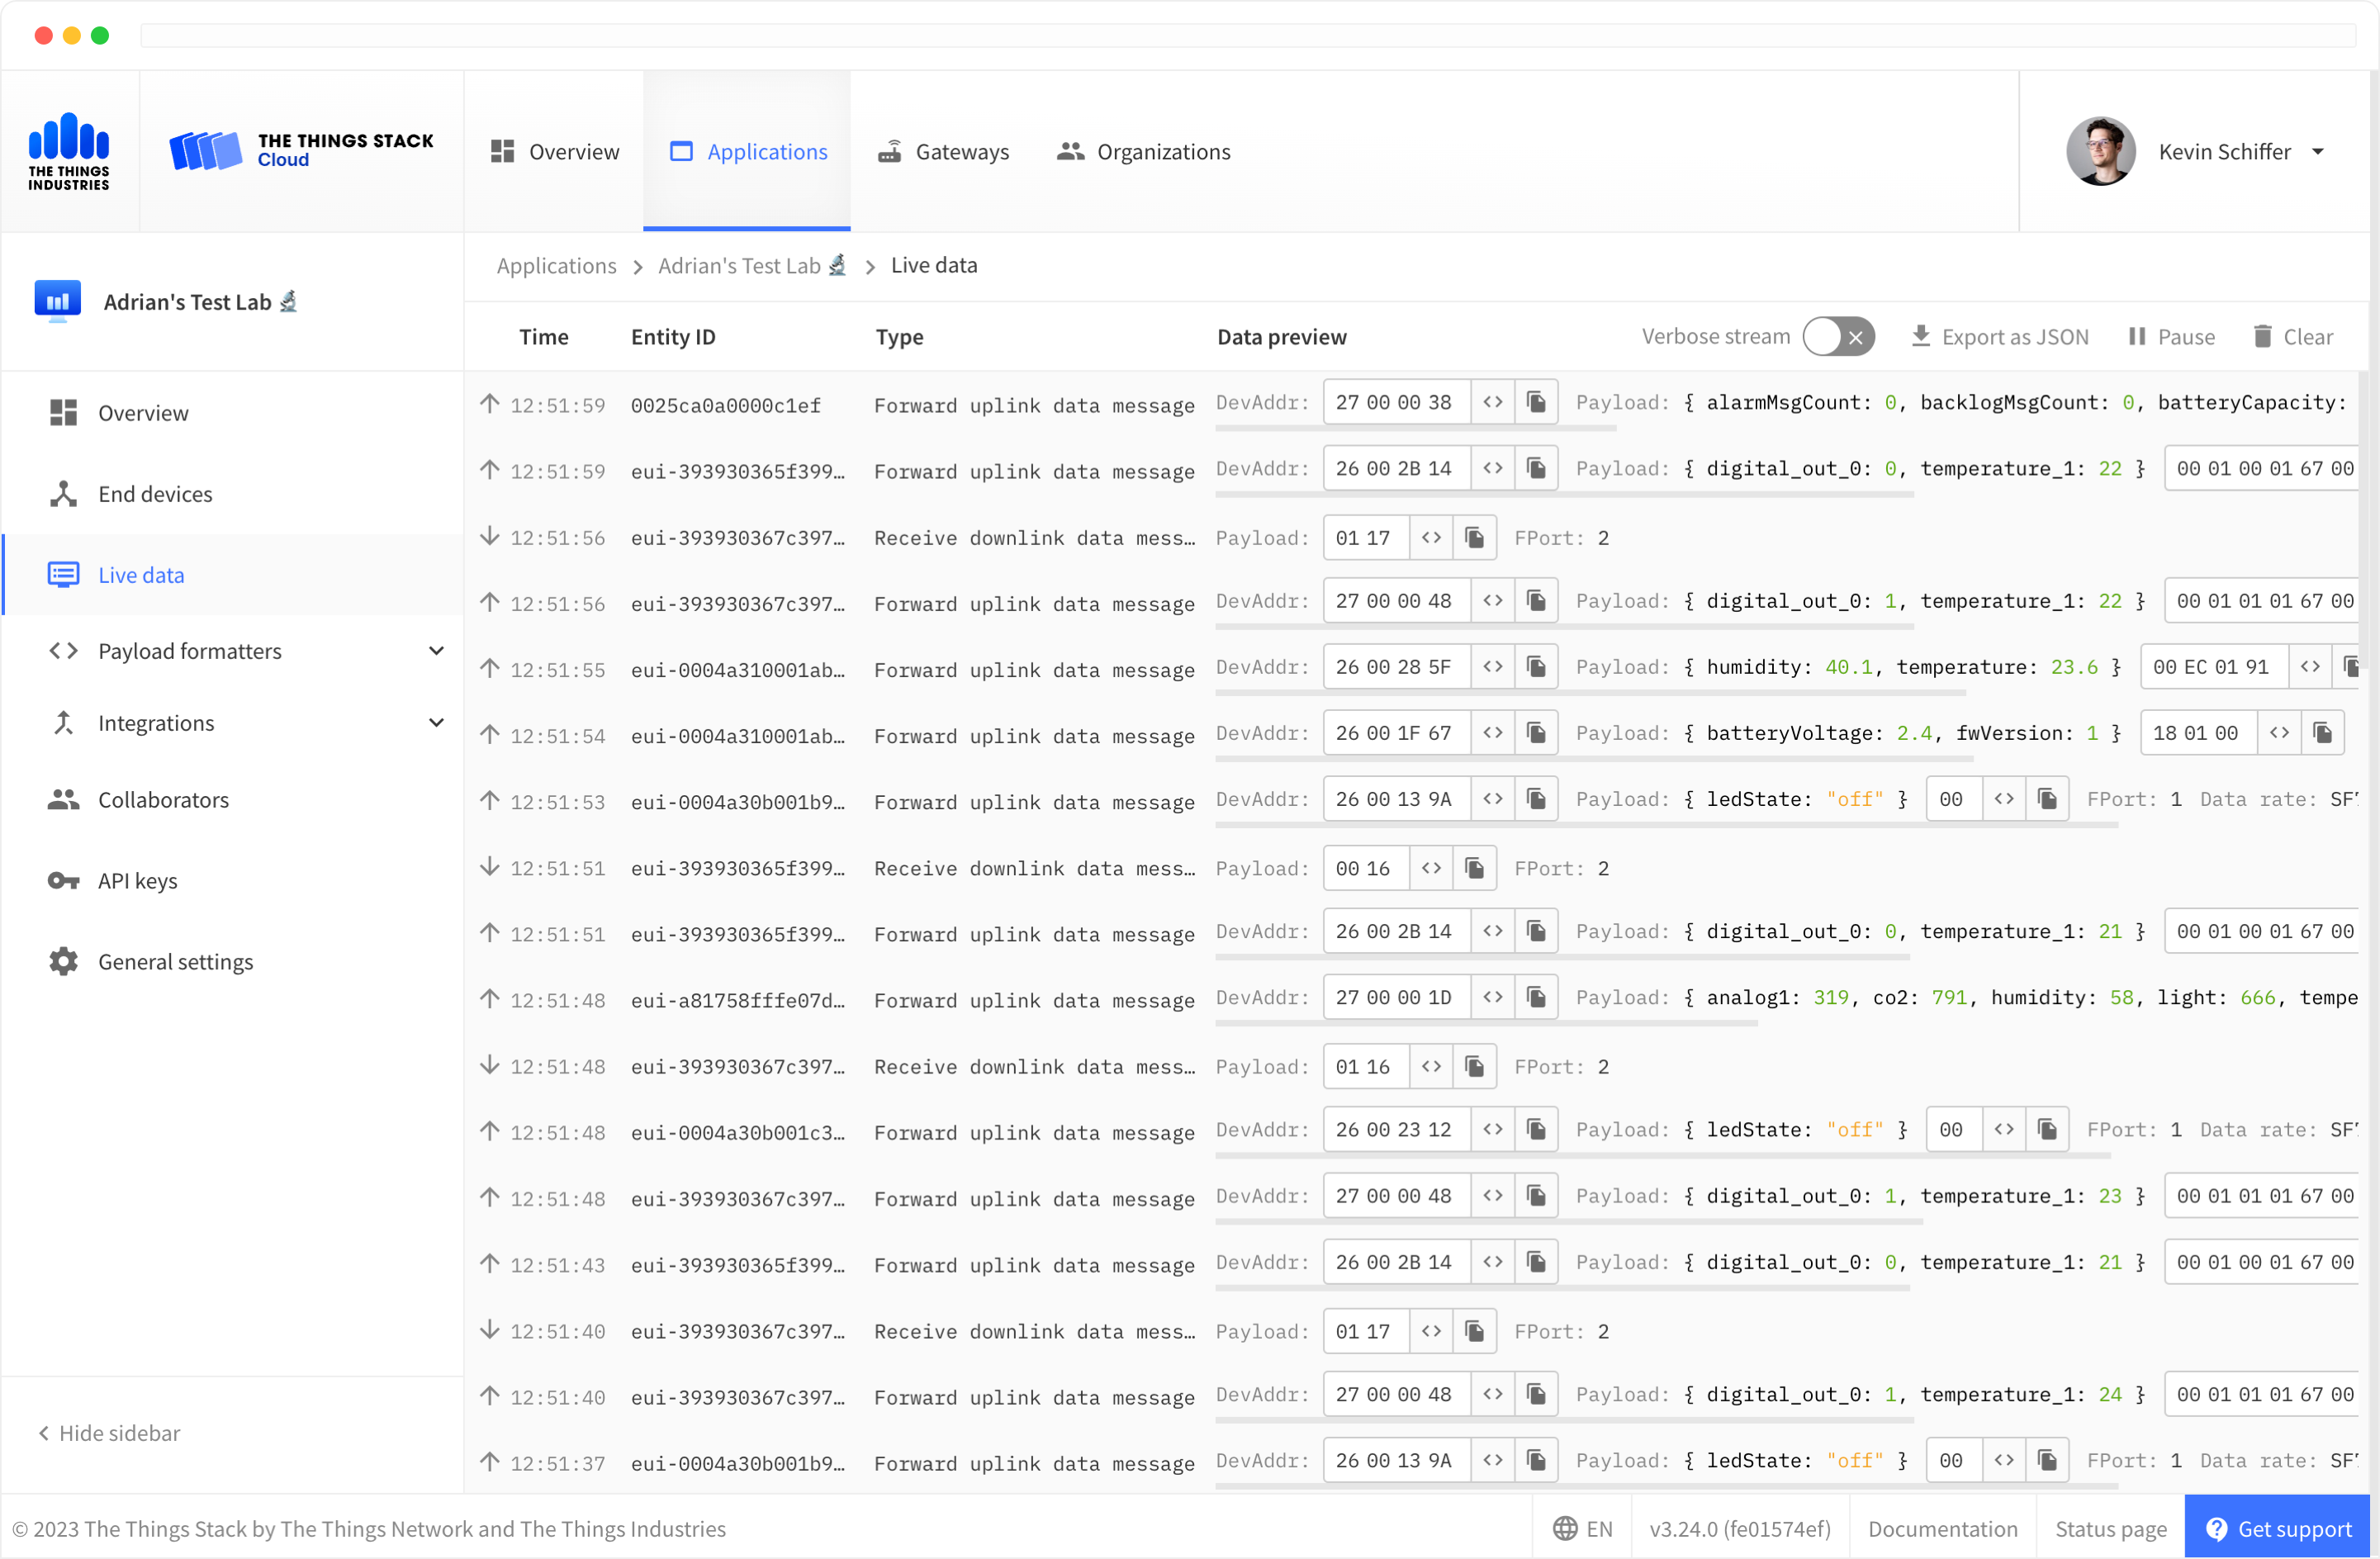The height and width of the screenshot is (1559, 2380).
Task: Go to General settings
Action: [175, 962]
